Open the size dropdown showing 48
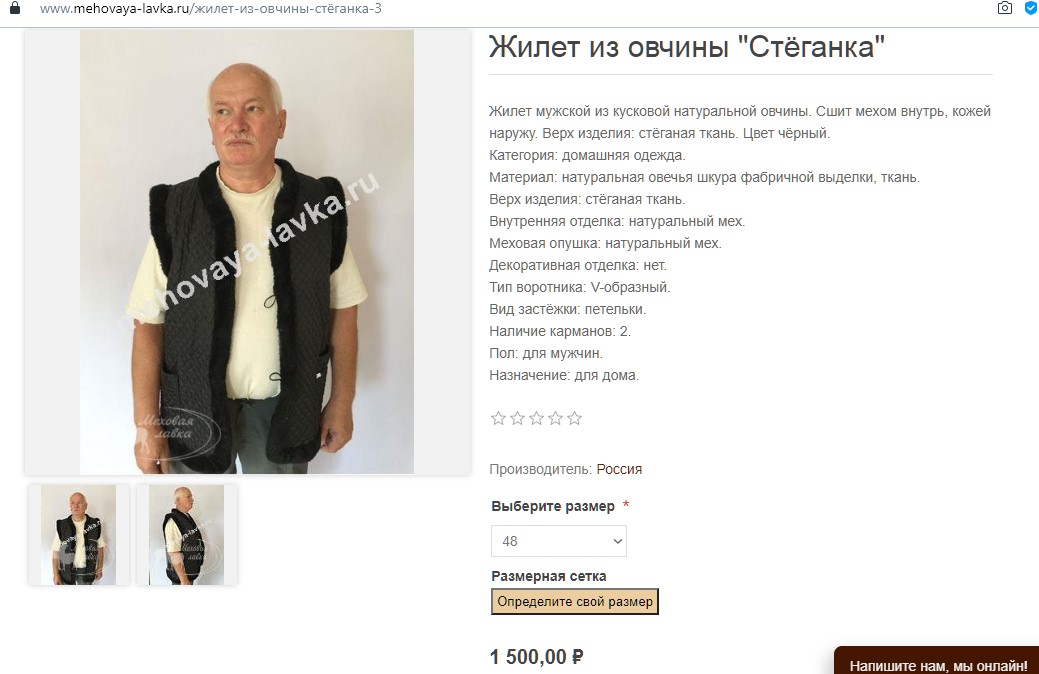 pyautogui.click(x=559, y=541)
